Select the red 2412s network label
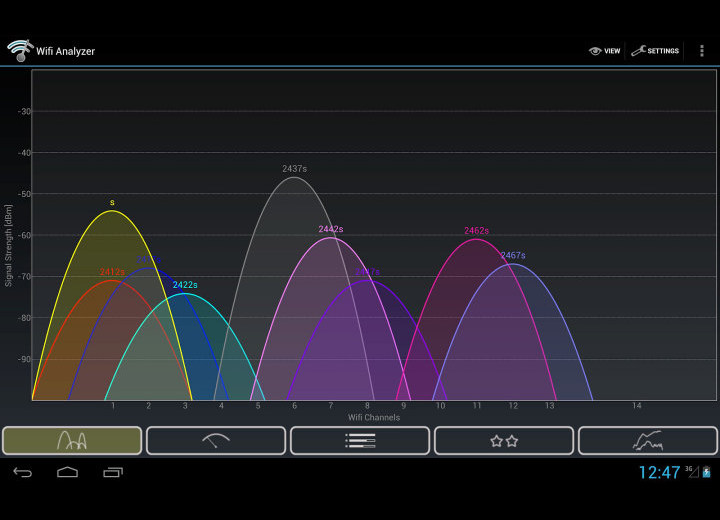The image size is (720, 520). tap(112, 272)
